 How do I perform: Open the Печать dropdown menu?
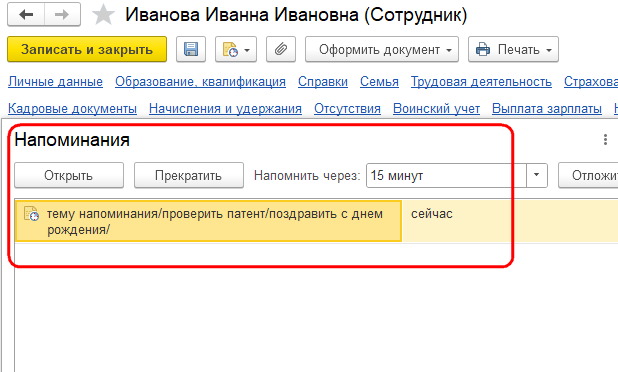pyautogui.click(x=513, y=50)
